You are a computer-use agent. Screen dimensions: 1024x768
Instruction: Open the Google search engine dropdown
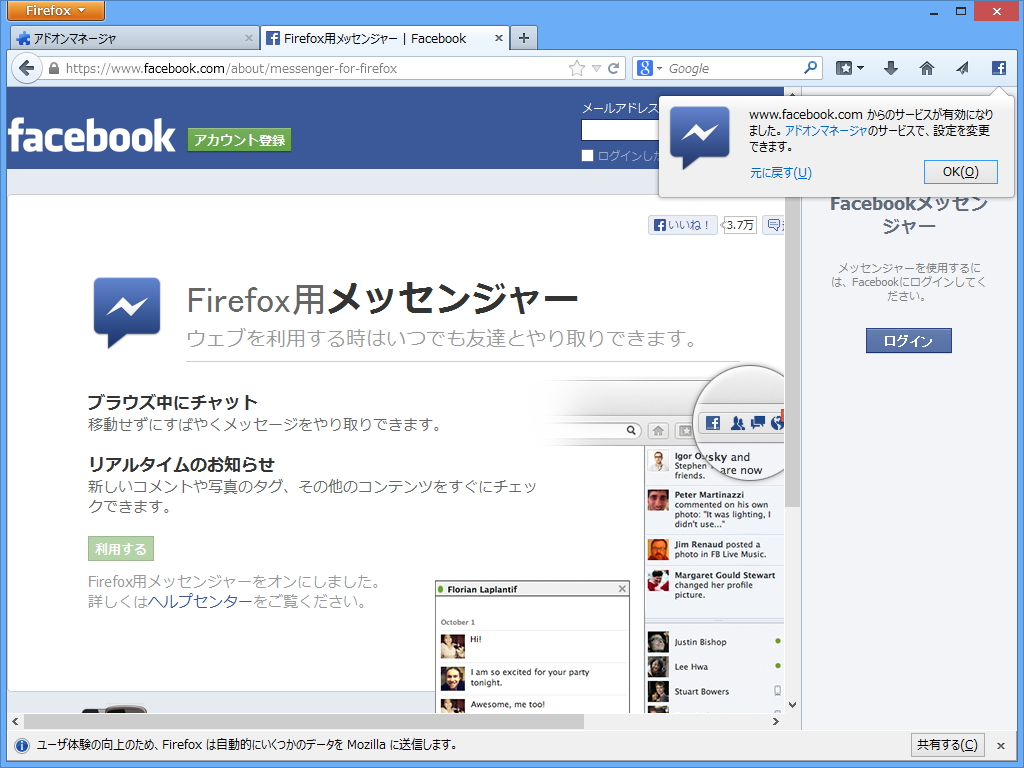pos(649,69)
